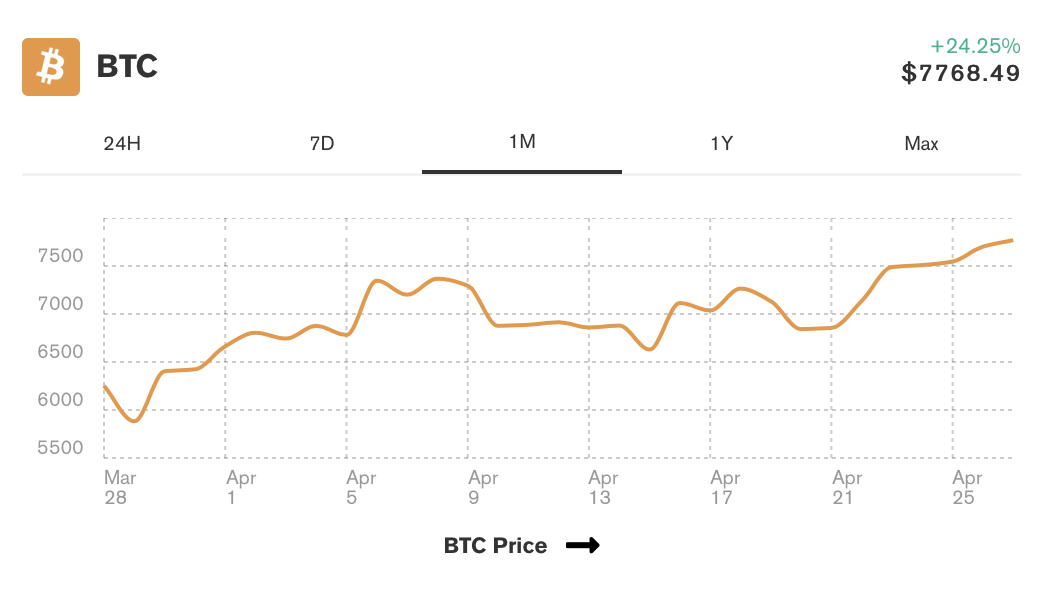Screen dimensions: 1050x602
Task: Follow the BTC Price link
Action: pos(495,545)
